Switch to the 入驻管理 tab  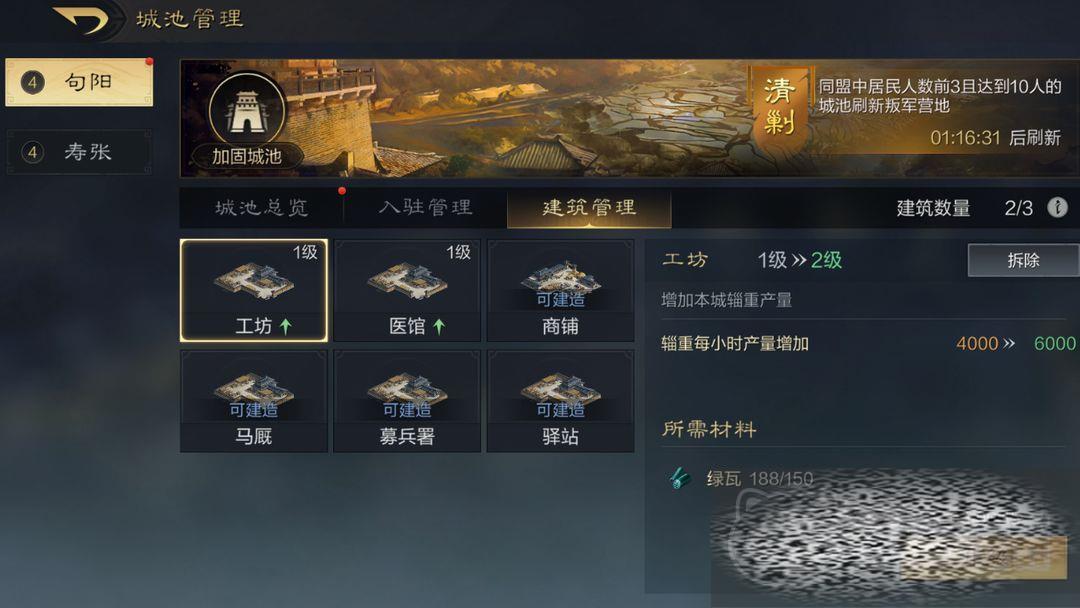point(425,207)
